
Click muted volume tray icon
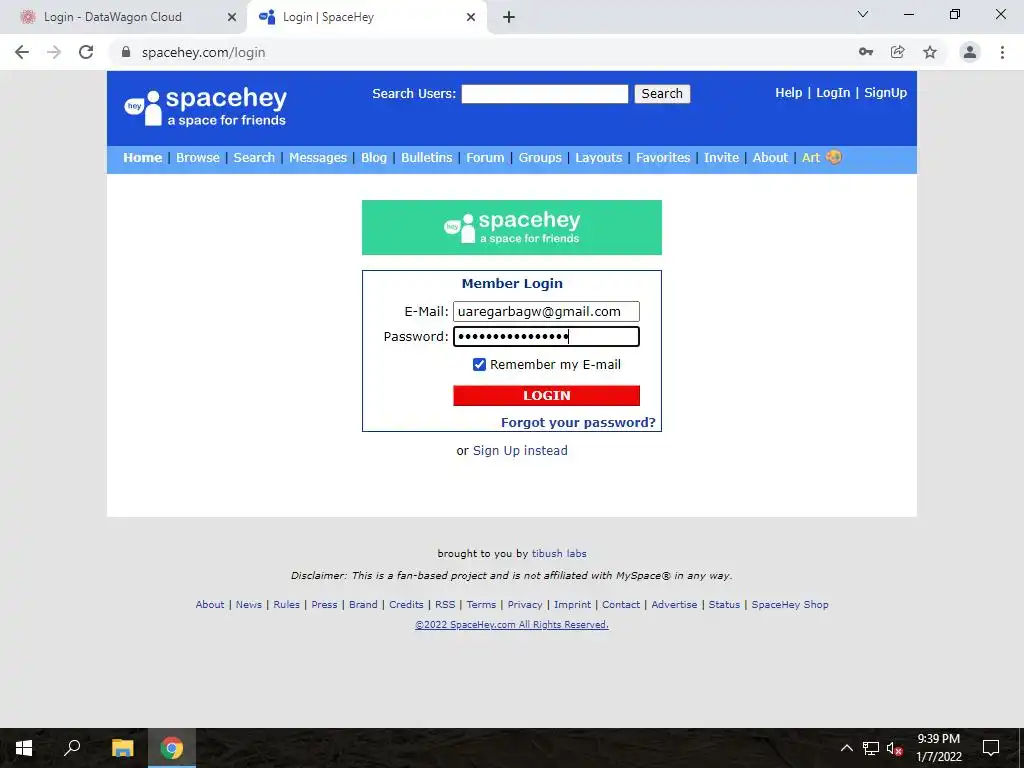[894, 748]
